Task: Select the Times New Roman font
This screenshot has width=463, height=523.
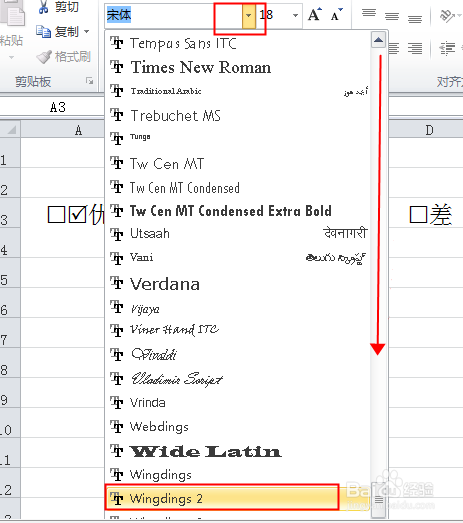Action: [238, 67]
